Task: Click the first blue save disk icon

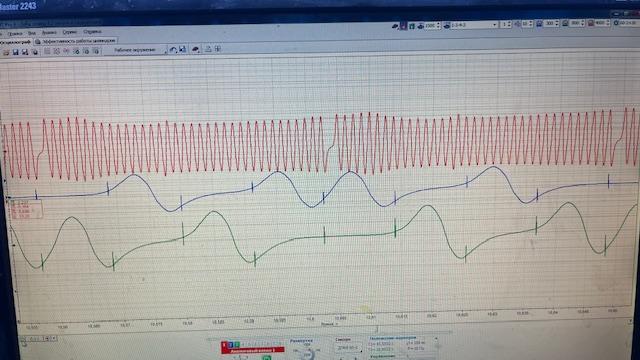Action: click(x=16, y=52)
